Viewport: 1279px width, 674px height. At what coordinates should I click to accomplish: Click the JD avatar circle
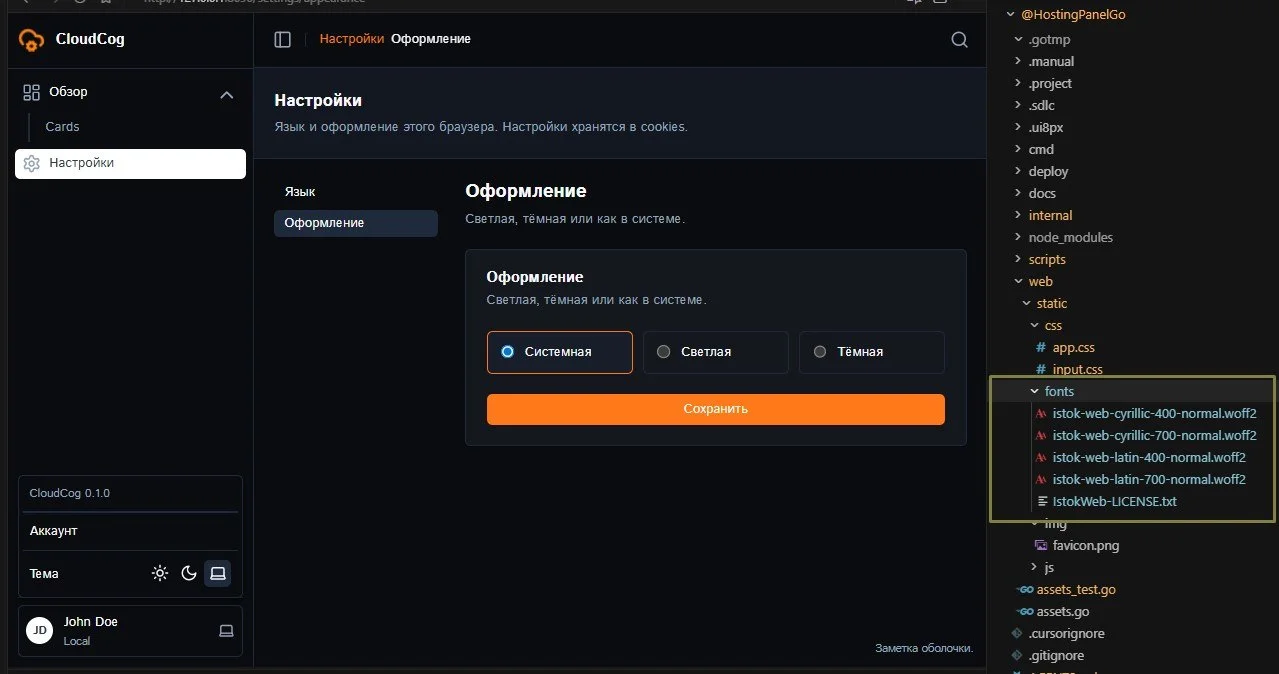click(39, 630)
